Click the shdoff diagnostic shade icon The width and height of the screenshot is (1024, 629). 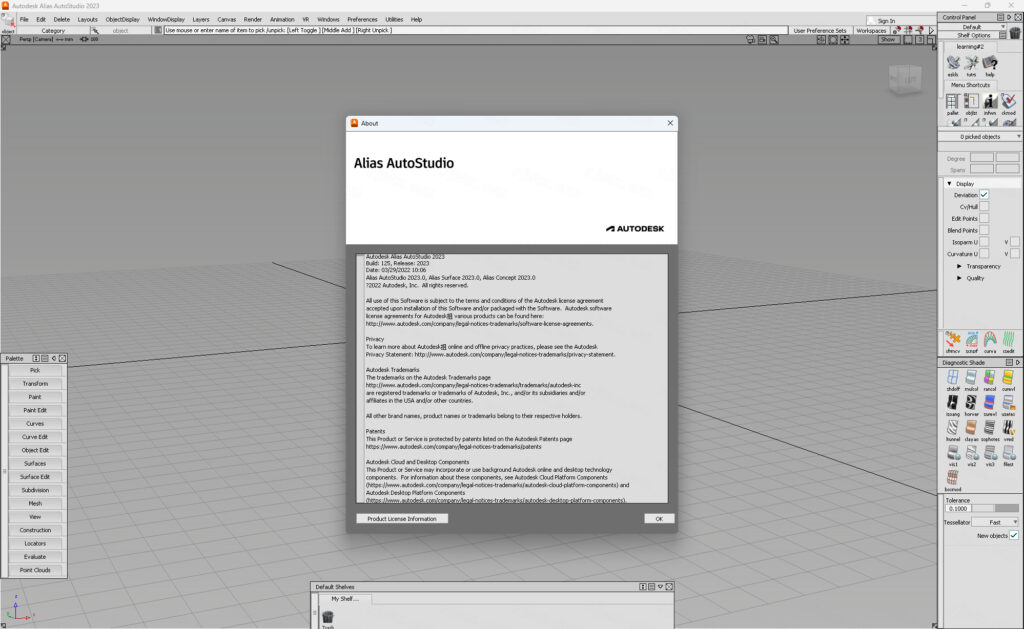tap(953, 377)
